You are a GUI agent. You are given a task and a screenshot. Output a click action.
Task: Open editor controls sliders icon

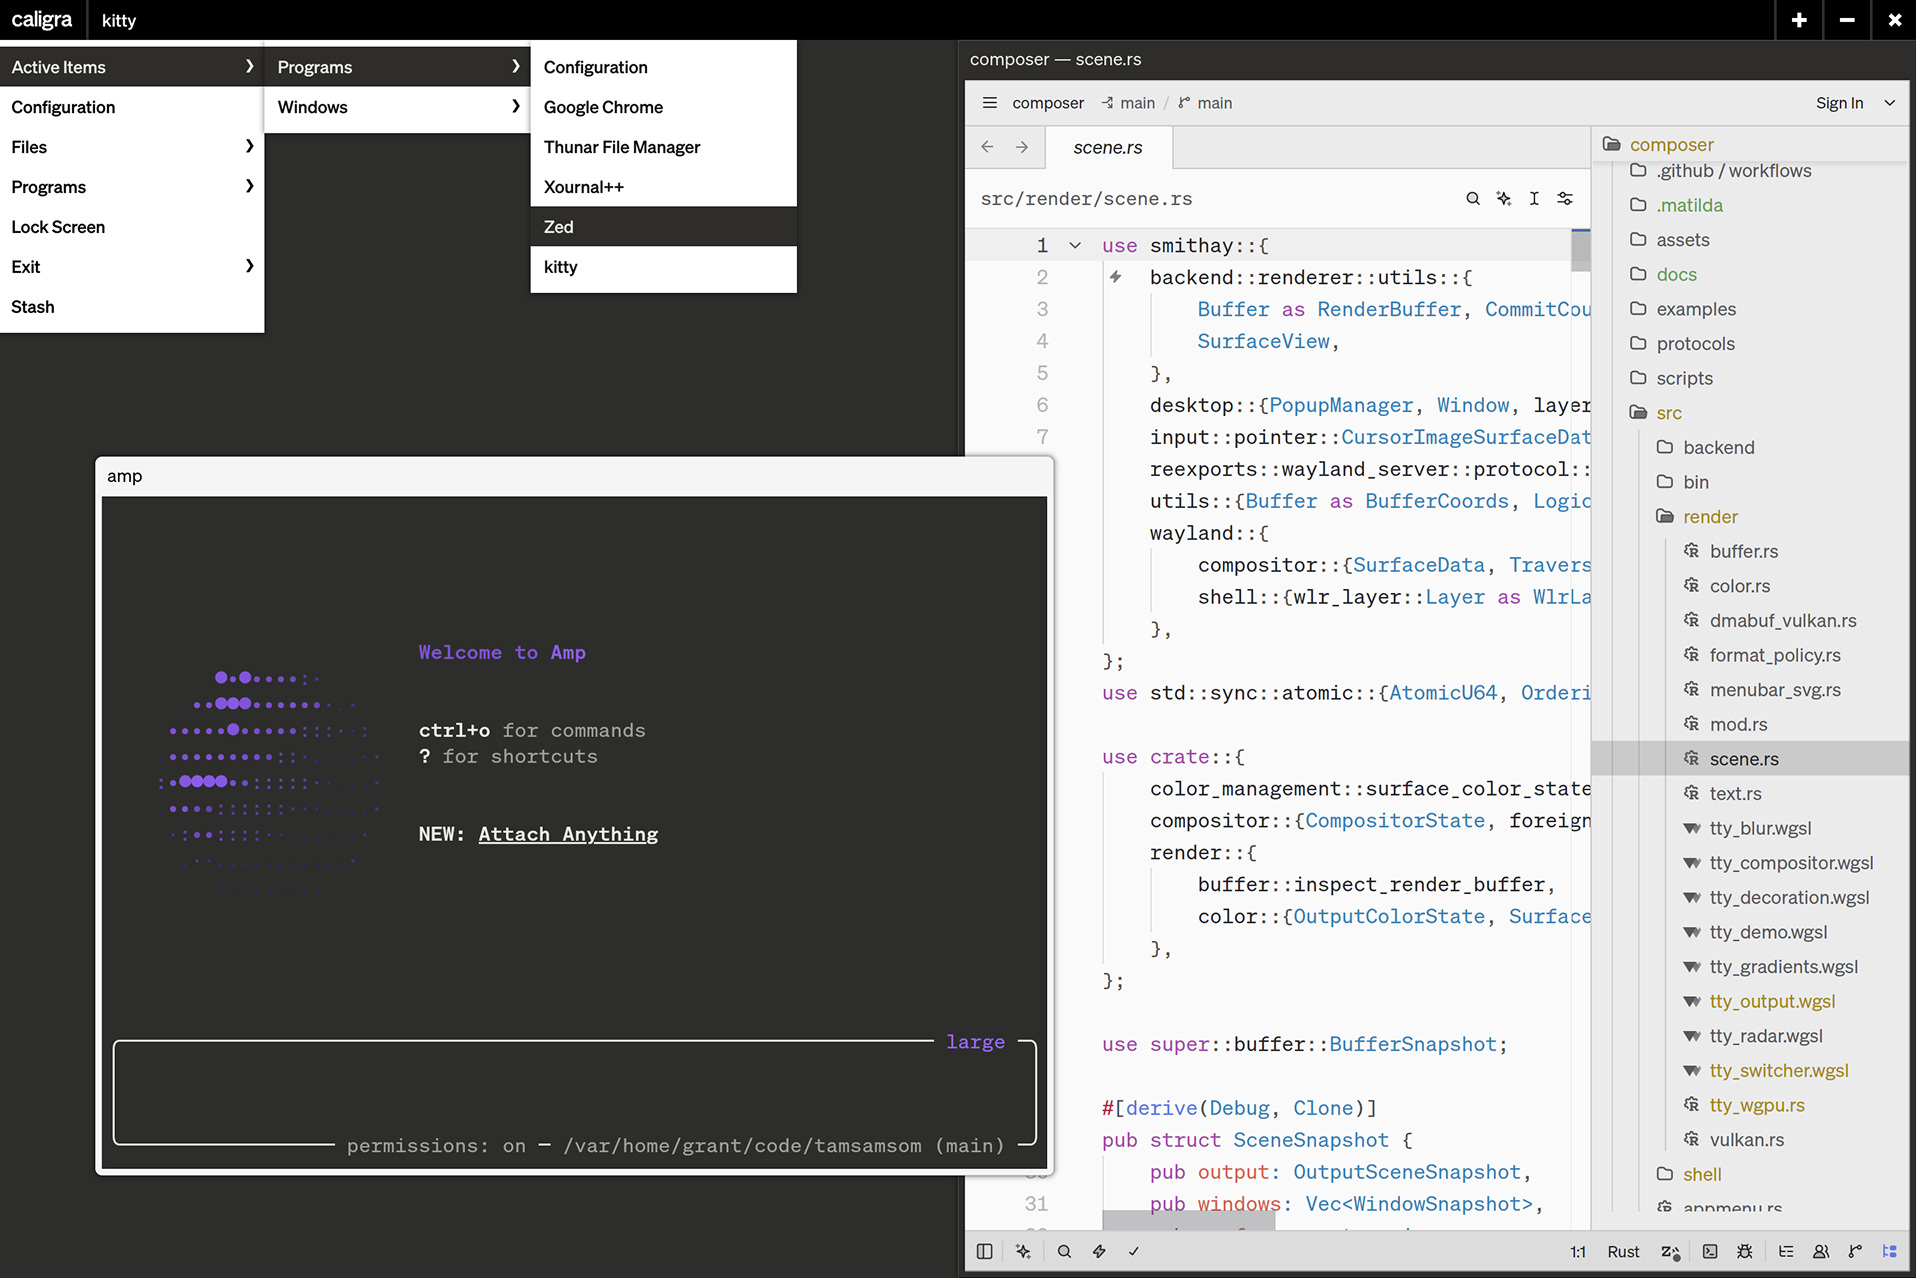click(x=1565, y=199)
